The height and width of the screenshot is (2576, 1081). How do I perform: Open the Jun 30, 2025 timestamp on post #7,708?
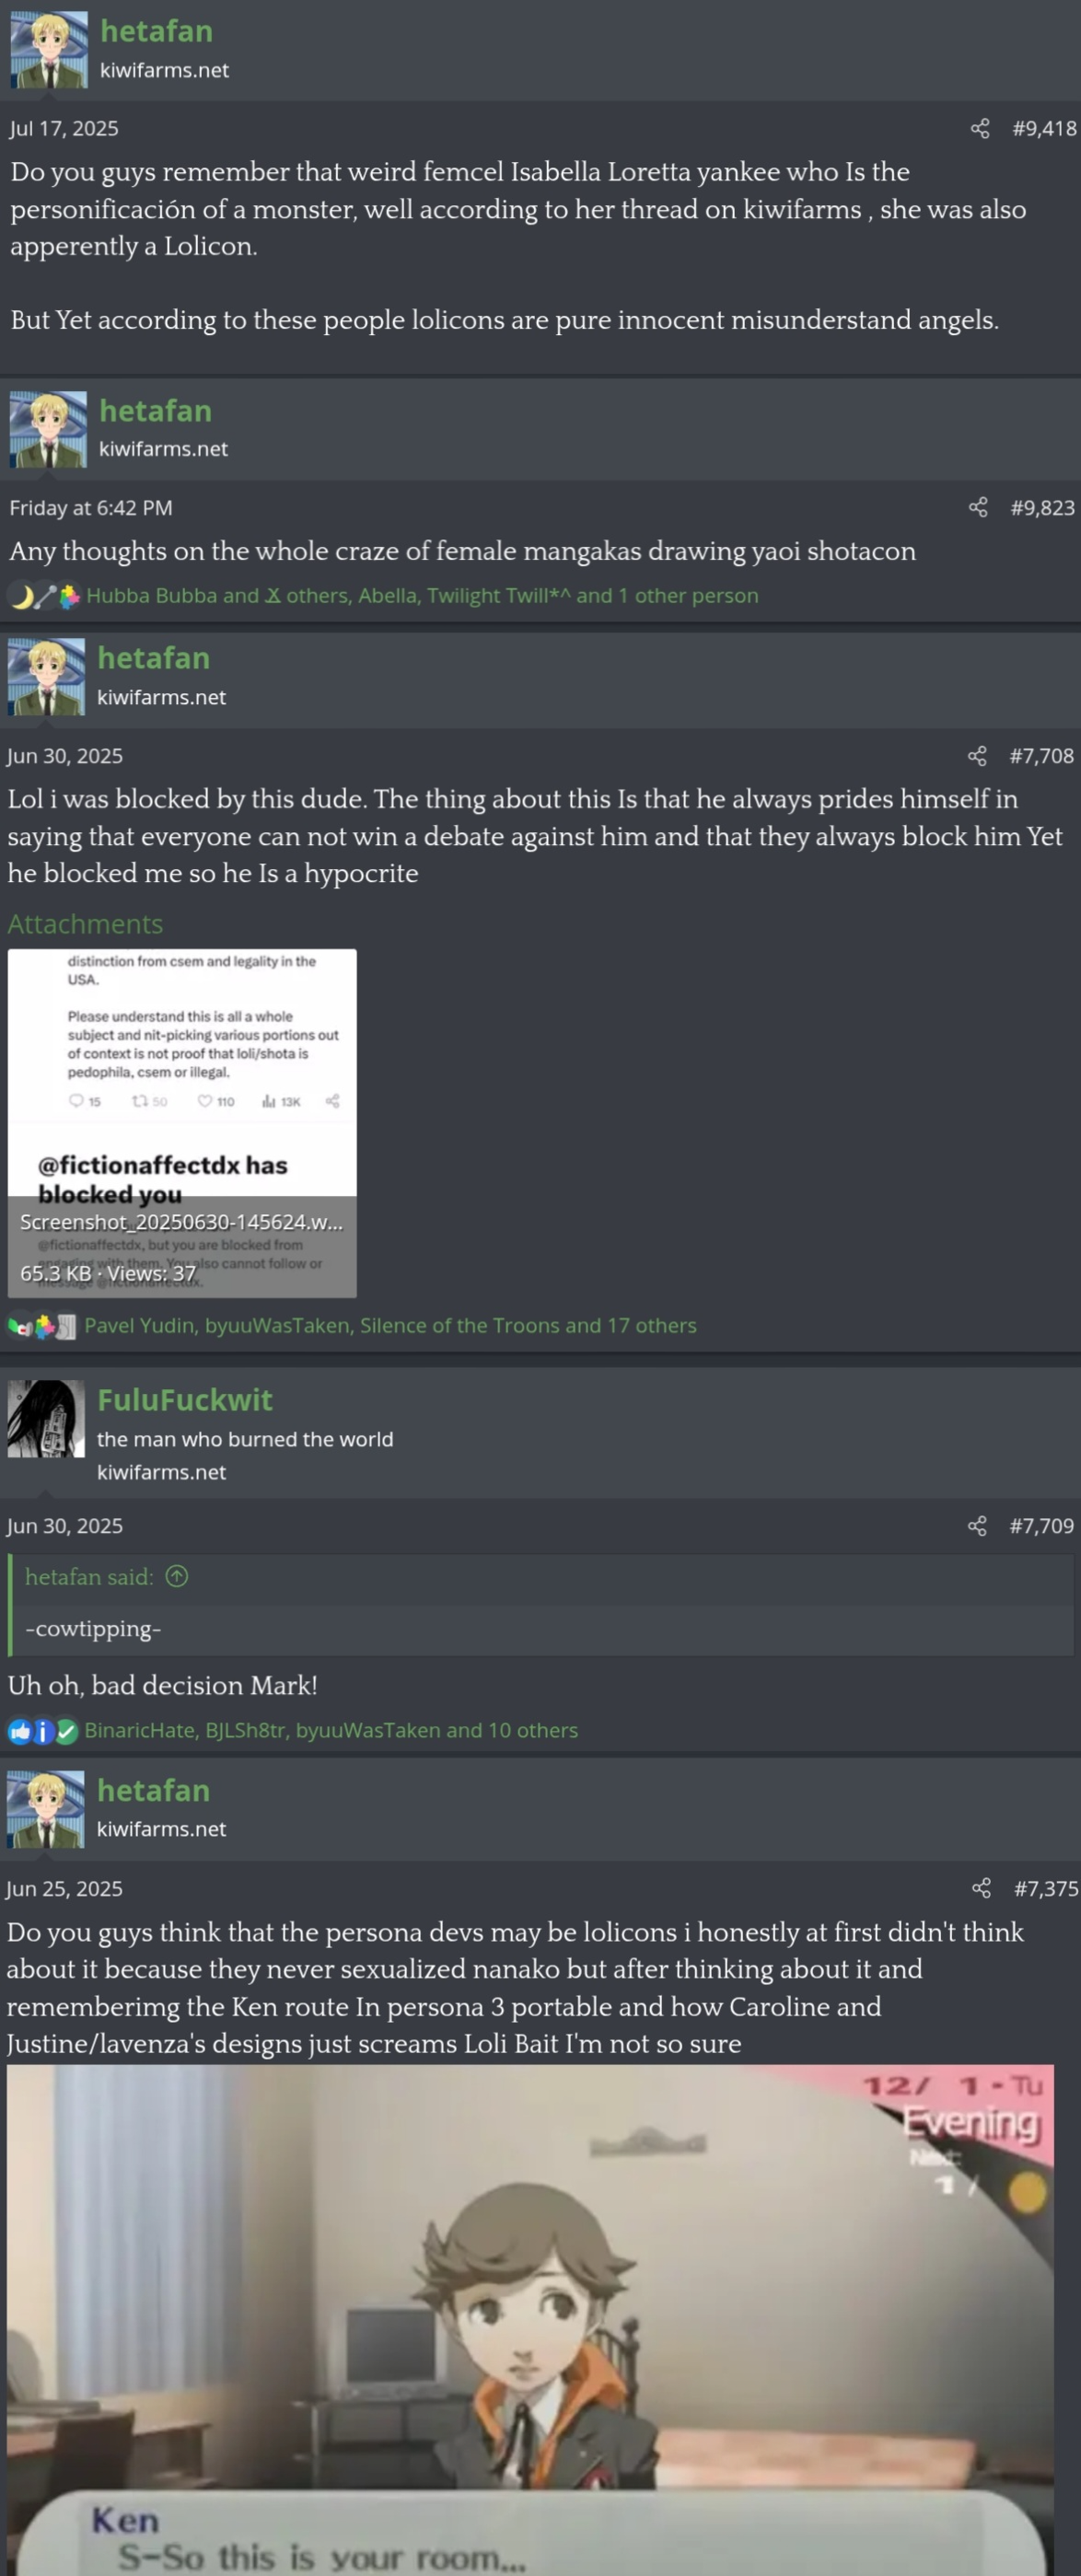[65, 755]
